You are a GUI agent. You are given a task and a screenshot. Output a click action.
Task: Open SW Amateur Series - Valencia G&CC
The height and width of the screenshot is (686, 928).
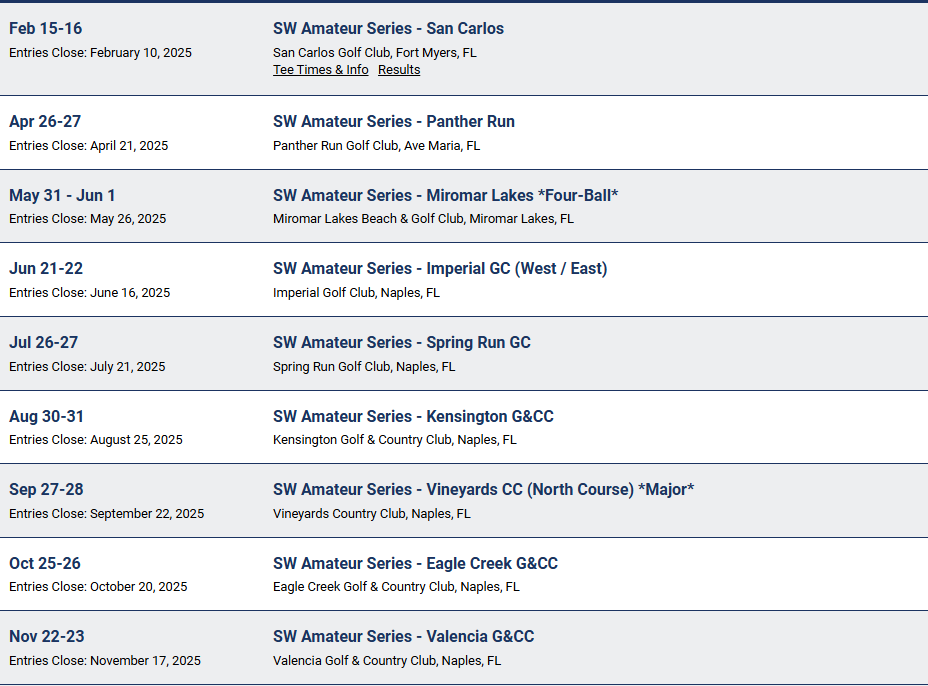pos(403,636)
